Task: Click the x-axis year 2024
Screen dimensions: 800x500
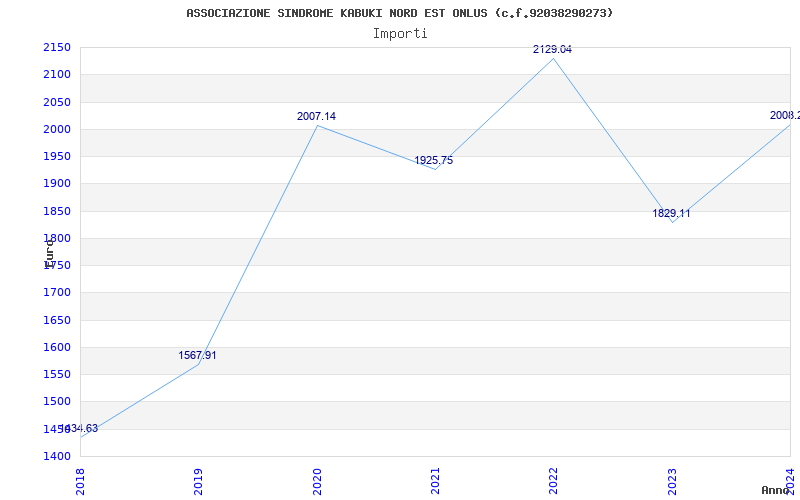Action: 790,482
